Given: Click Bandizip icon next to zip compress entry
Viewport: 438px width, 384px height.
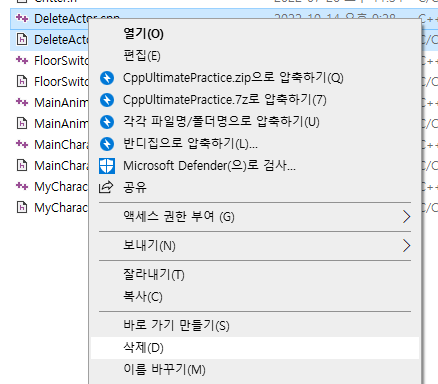Looking at the screenshot, I should (x=107, y=78).
